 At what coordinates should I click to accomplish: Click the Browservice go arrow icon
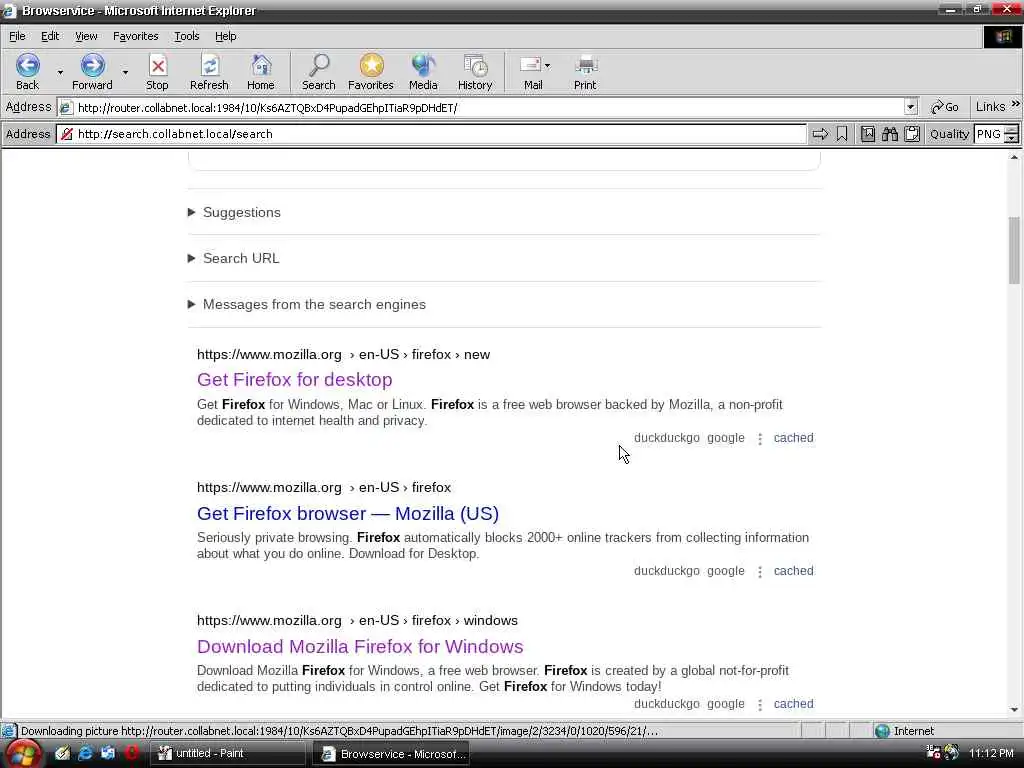820,135
